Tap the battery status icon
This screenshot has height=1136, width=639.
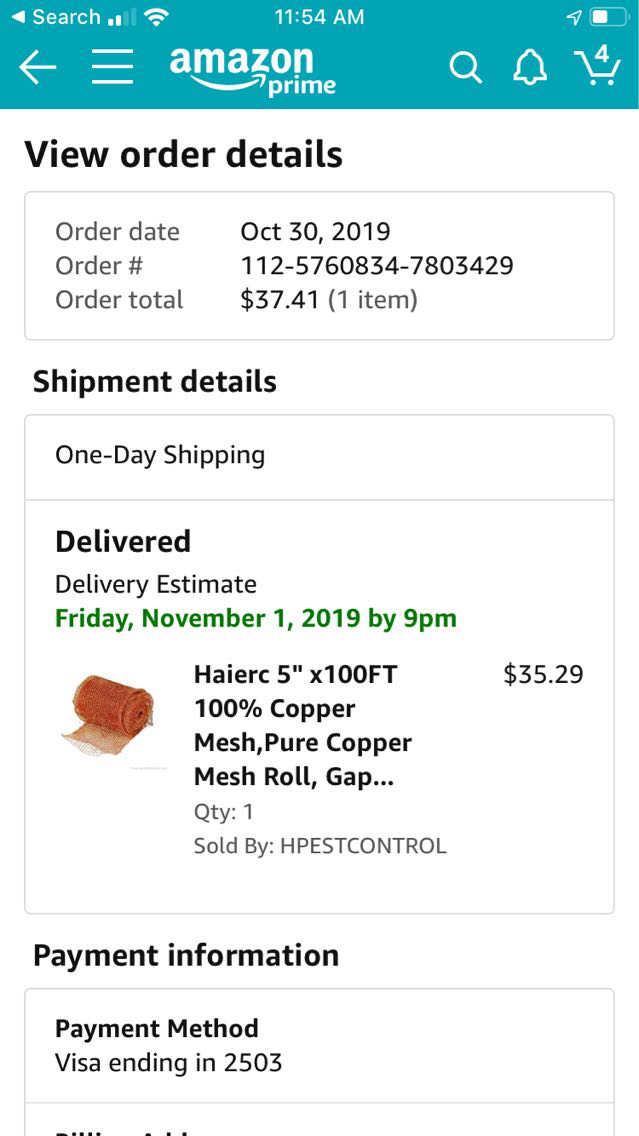click(x=607, y=17)
